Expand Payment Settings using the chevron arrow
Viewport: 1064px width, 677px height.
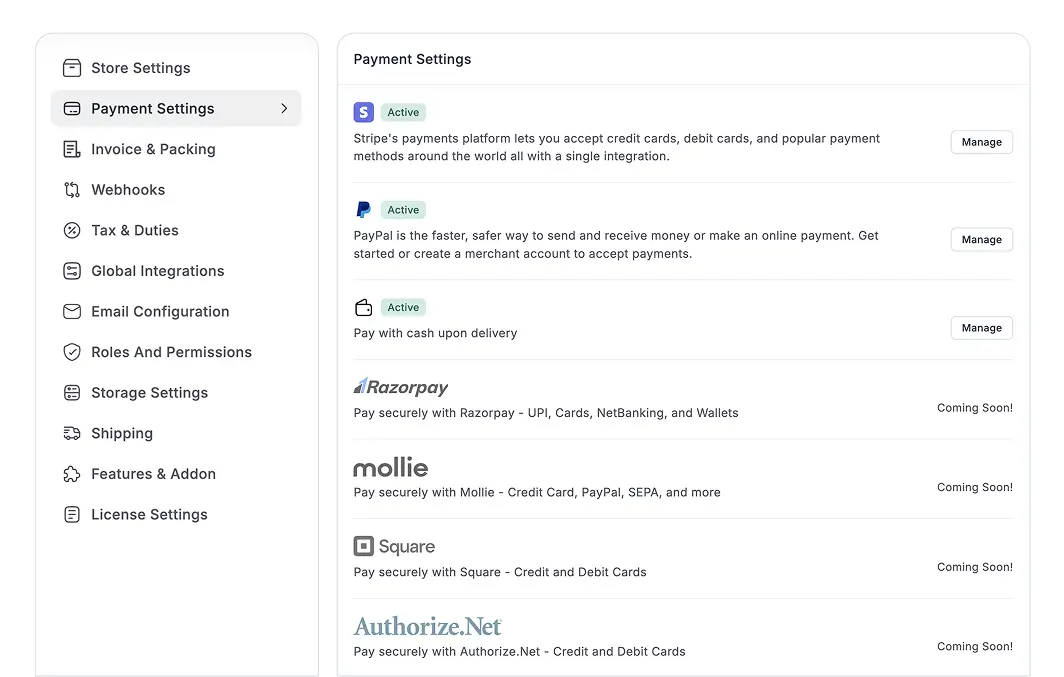(x=284, y=108)
